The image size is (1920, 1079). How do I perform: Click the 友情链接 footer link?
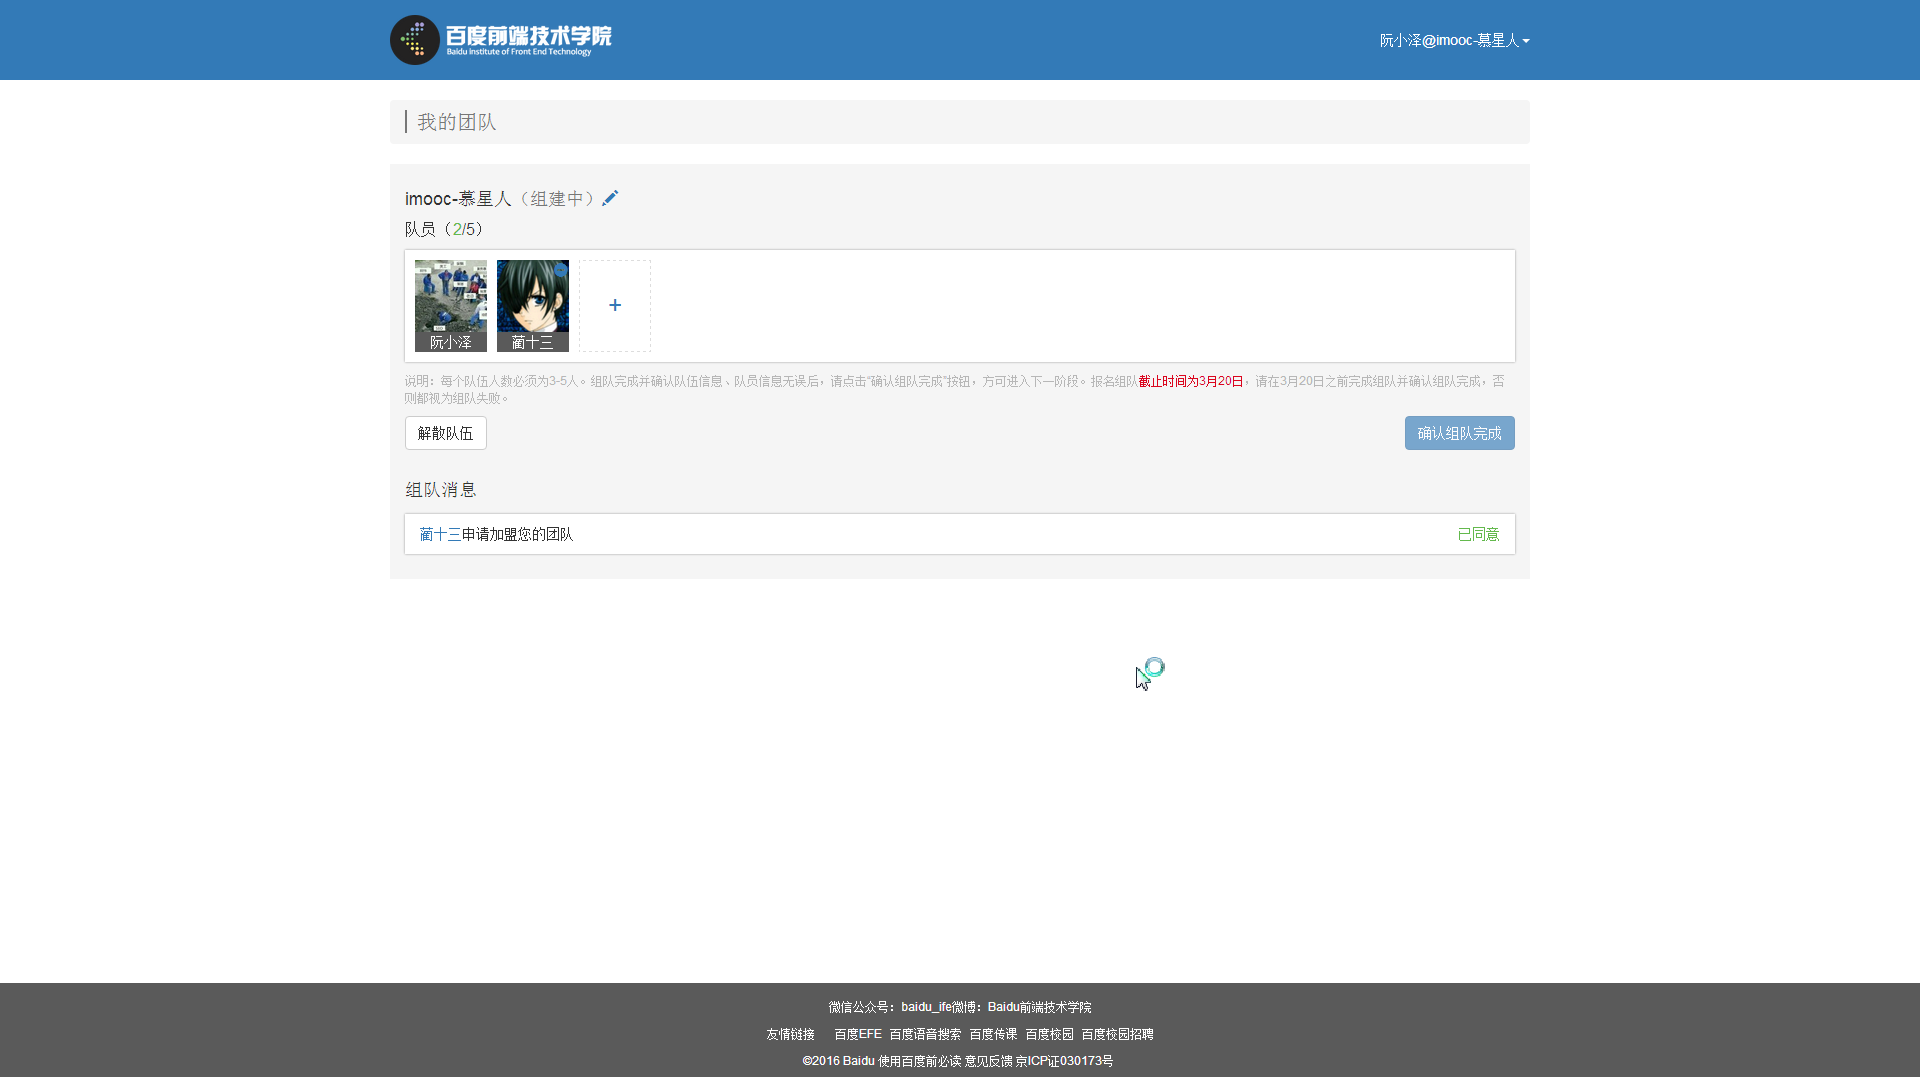(x=789, y=1034)
